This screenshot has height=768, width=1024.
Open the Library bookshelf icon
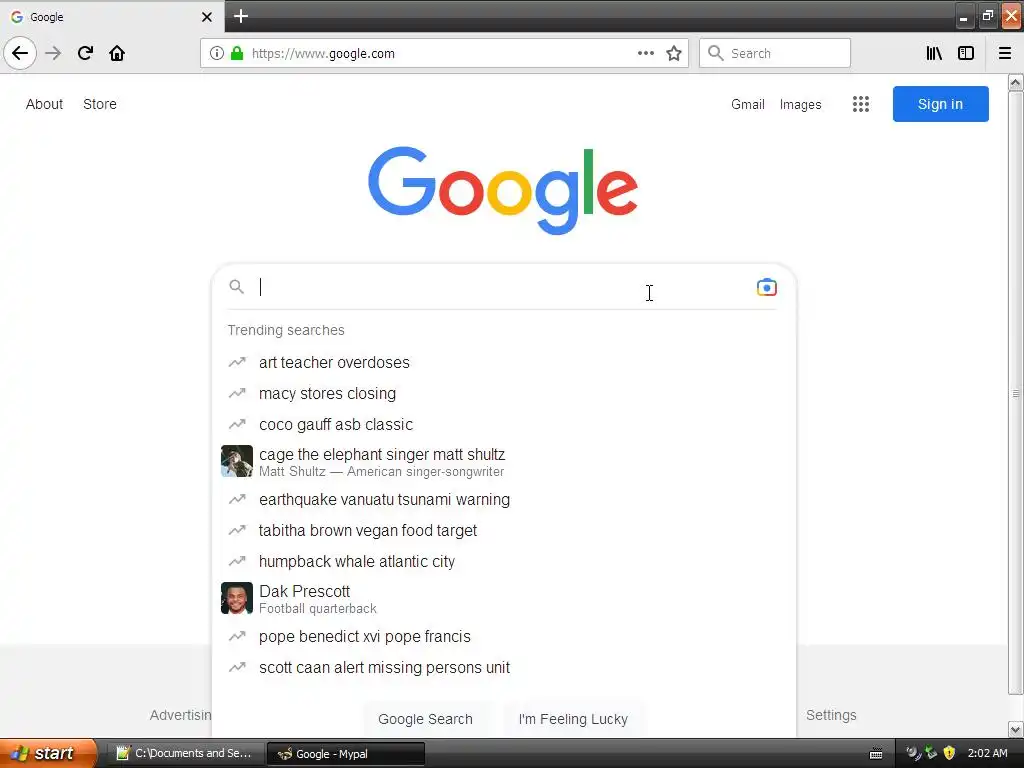click(934, 53)
